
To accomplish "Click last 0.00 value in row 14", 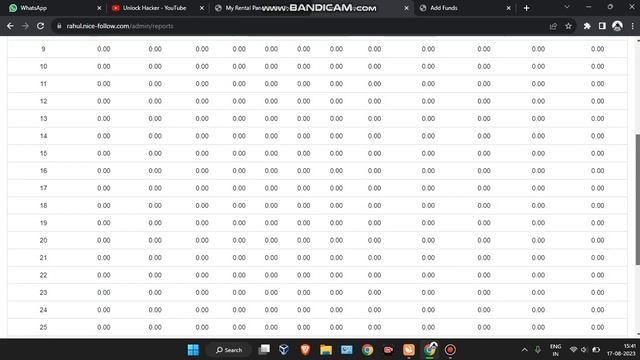I will pos(598,136).
